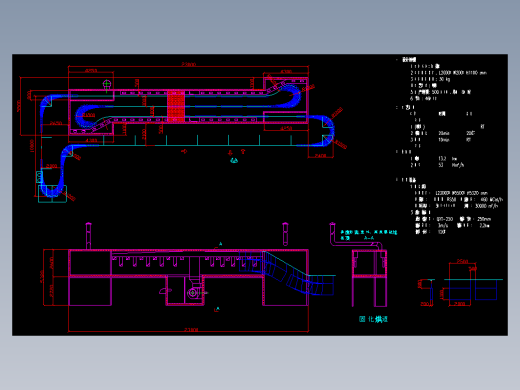The image size is (520, 390).
Task: Select the '250mm' value in the equipment list
Action: [484, 219]
